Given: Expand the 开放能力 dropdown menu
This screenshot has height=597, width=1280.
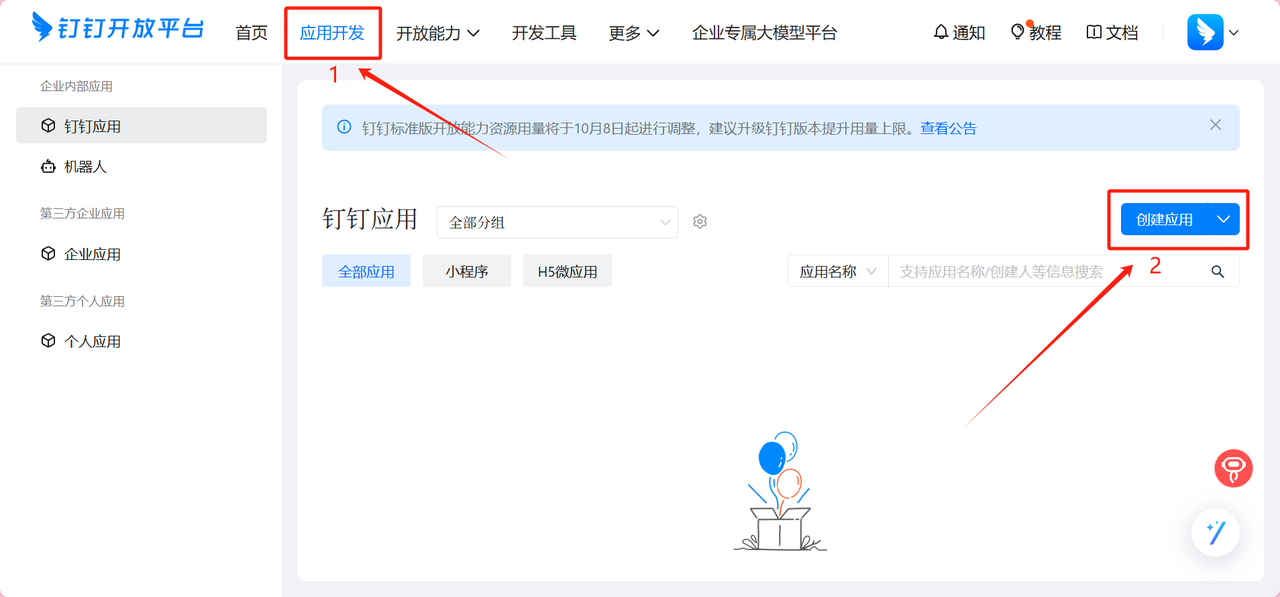Looking at the screenshot, I should coord(438,33).
